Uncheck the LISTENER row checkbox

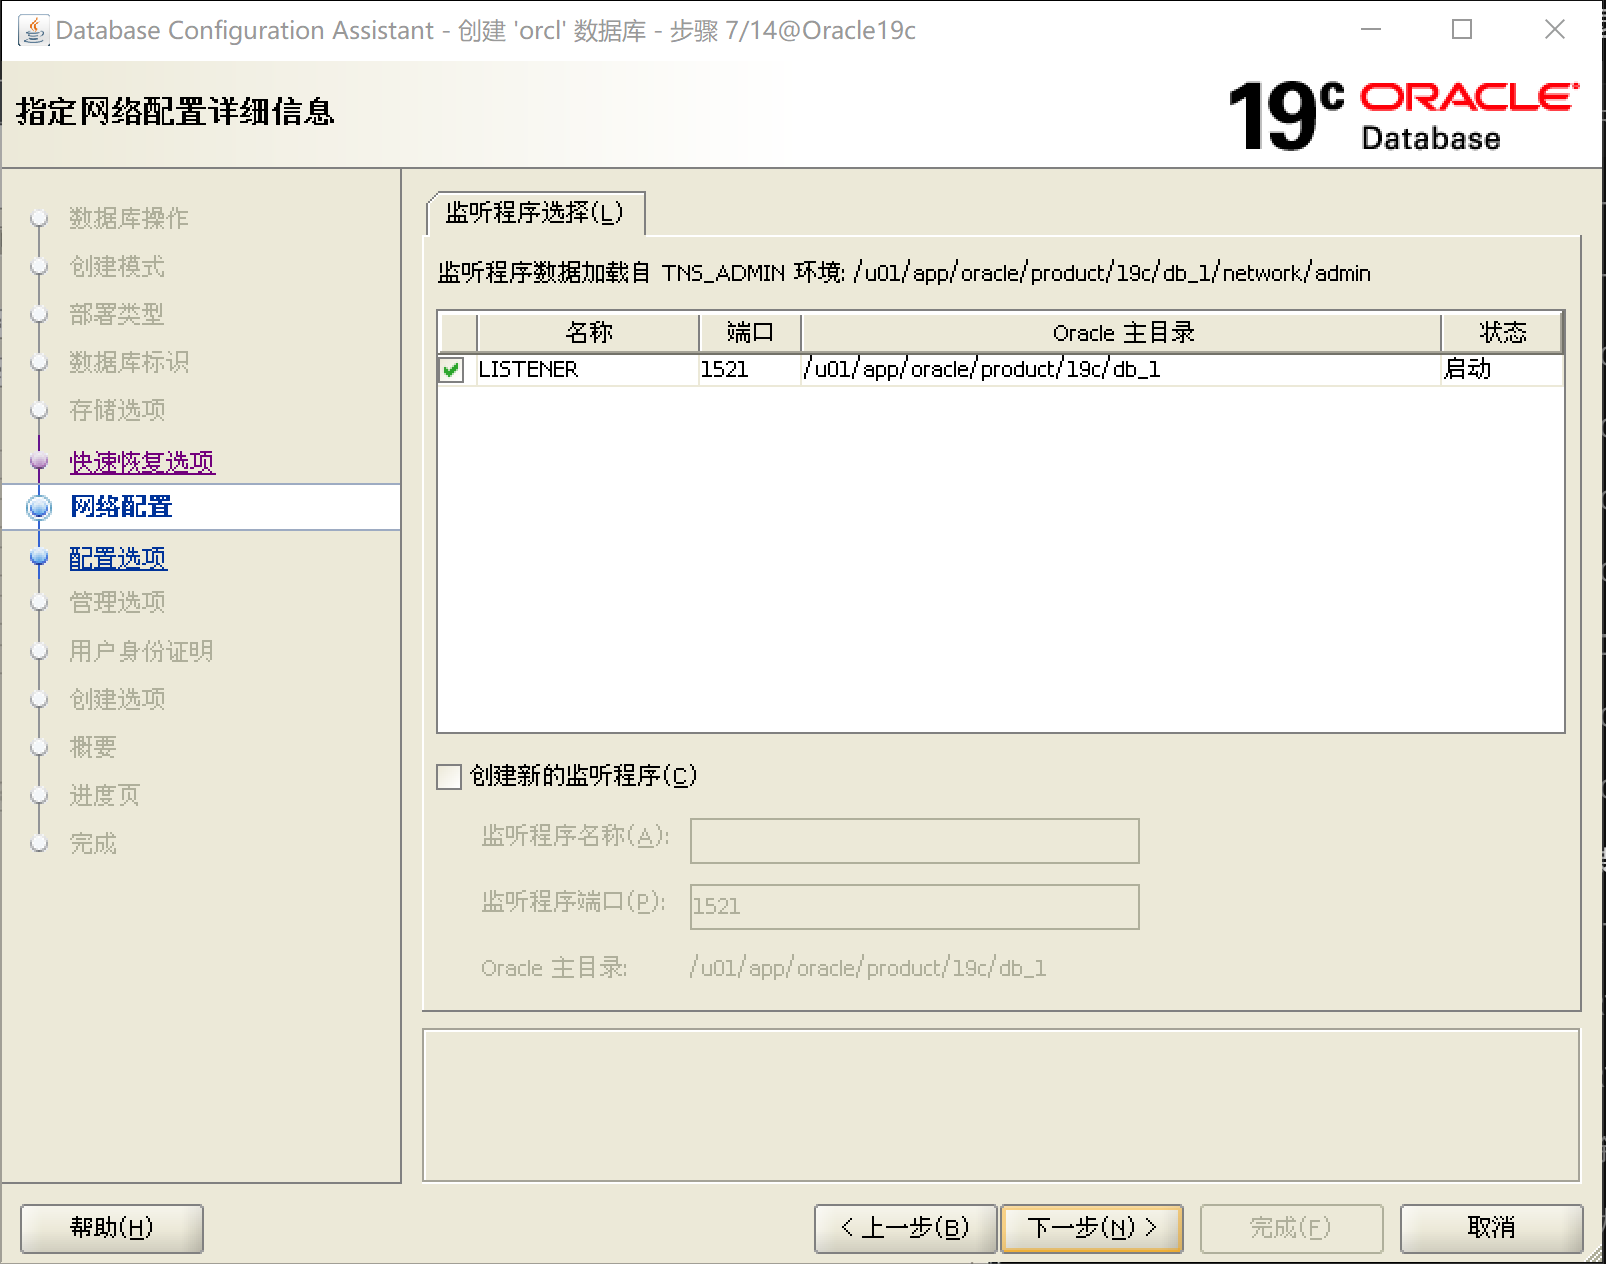451,370
